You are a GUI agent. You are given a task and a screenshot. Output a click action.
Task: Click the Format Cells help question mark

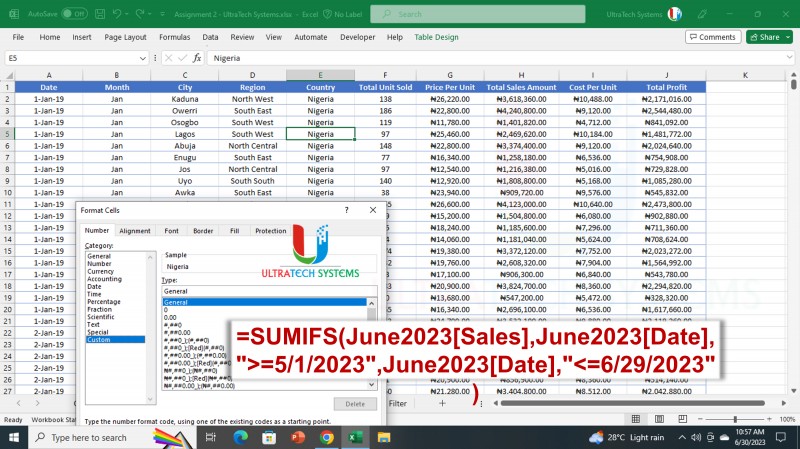point(346,210)
